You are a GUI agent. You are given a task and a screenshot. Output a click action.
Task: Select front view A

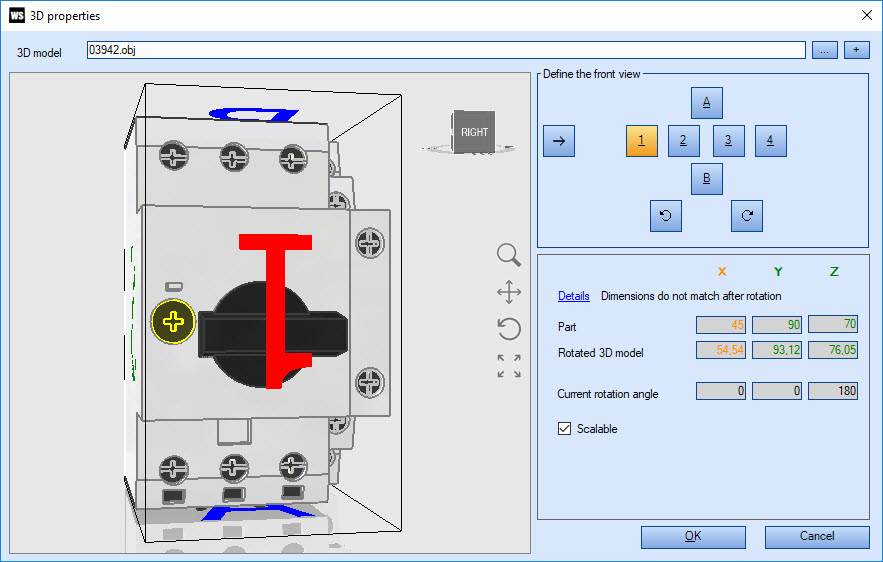tap(707, 102)
